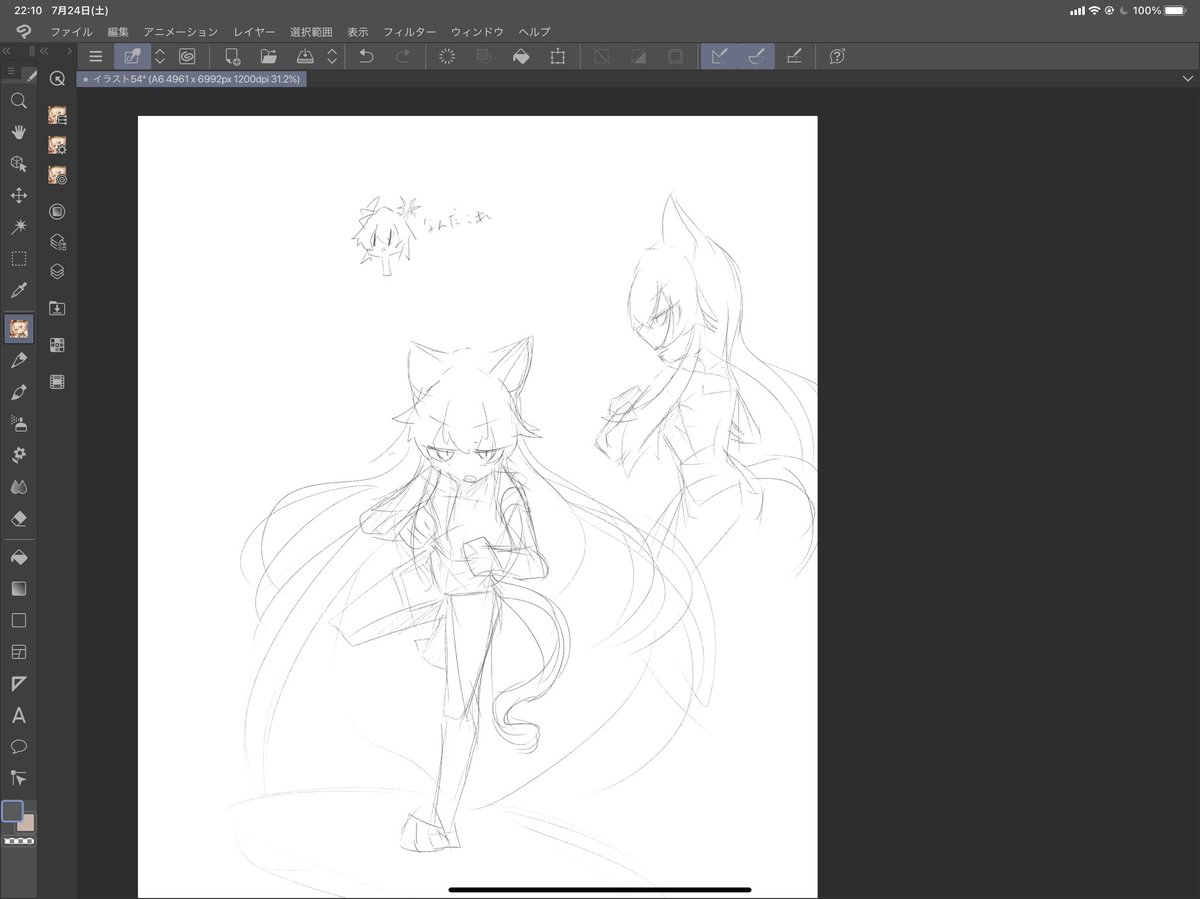The image size is (1200, 899).
Task: Open the Sub Tool panel icon
Action: 57,116
